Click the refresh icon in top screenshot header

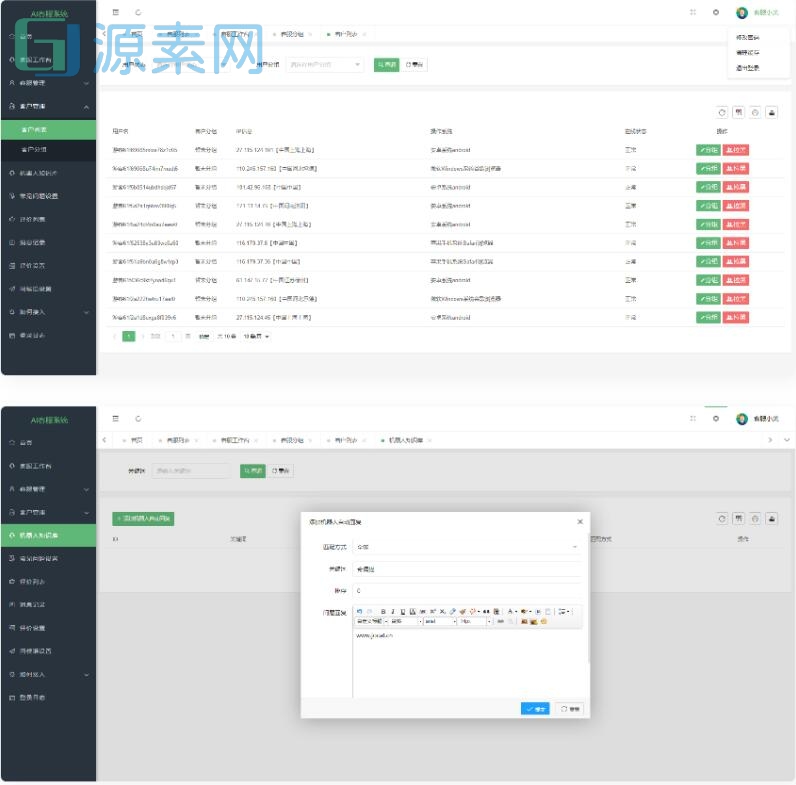(x=138, y=12)
